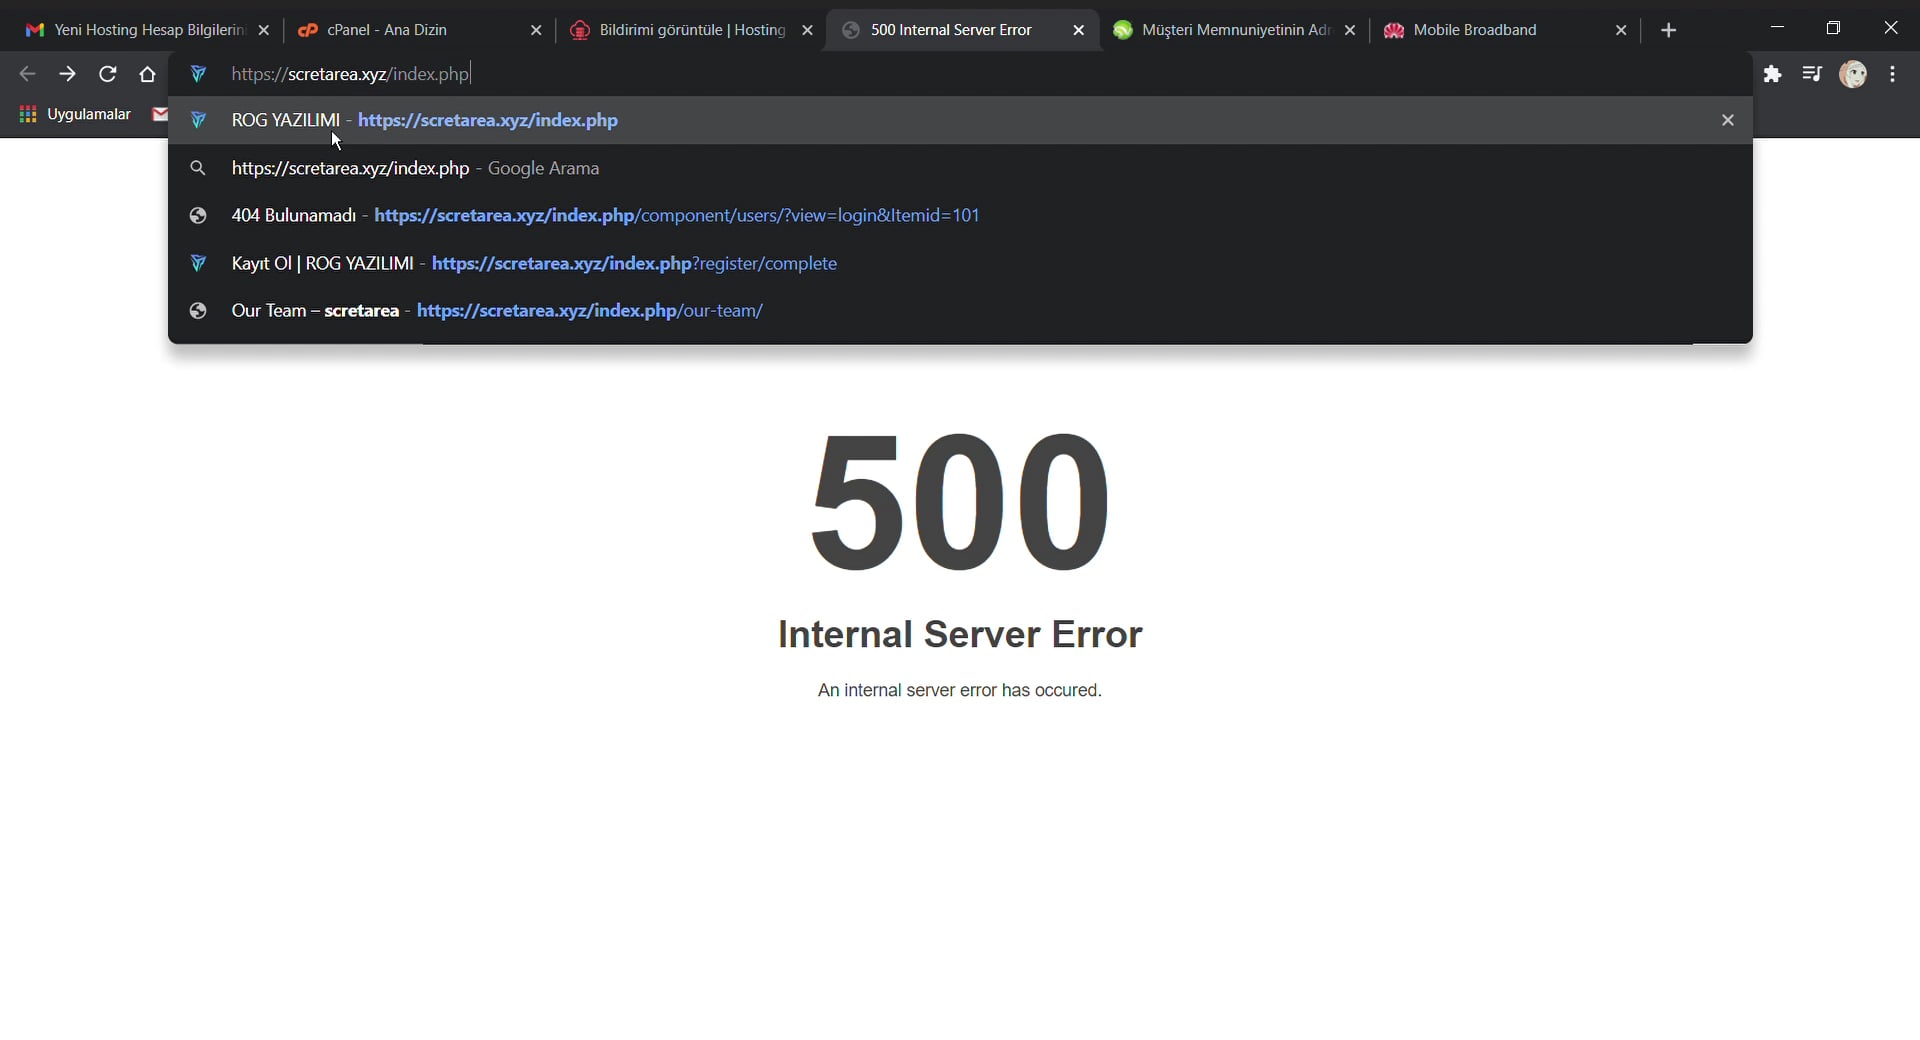Image resolution: width=1920 pixels, height=1040 pixels.
Task: Click the profile avatar picture
Action: pos(1855,74)
